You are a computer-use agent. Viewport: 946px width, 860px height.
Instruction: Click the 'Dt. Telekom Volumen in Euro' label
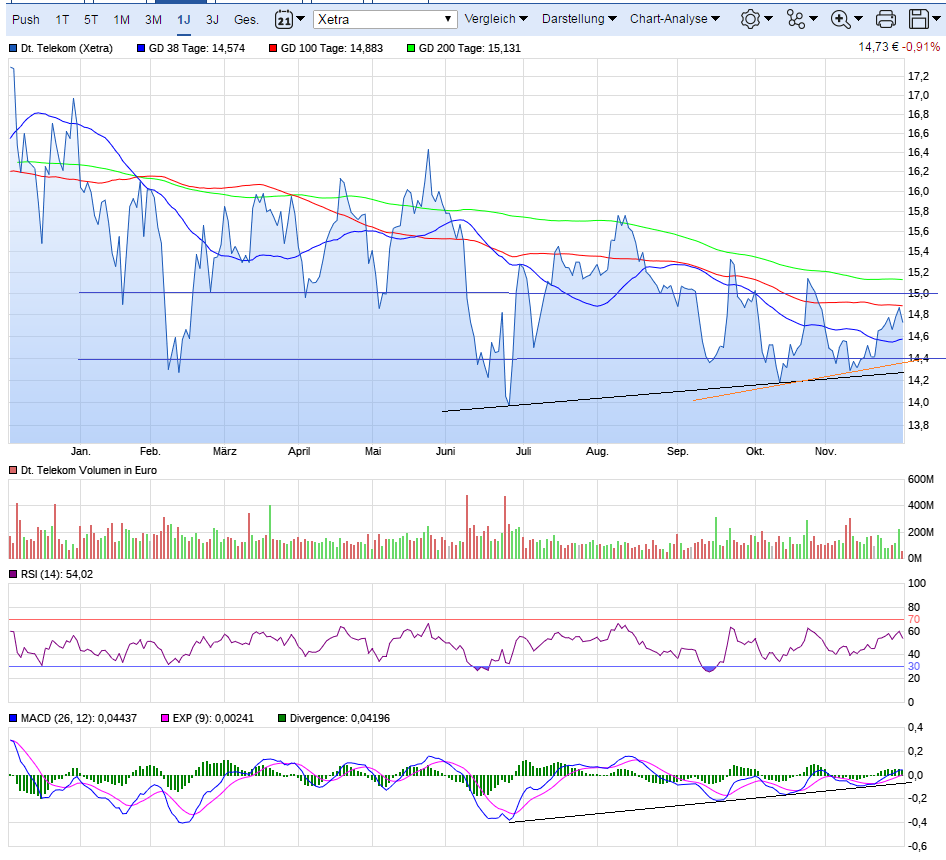tap(89, 470)
